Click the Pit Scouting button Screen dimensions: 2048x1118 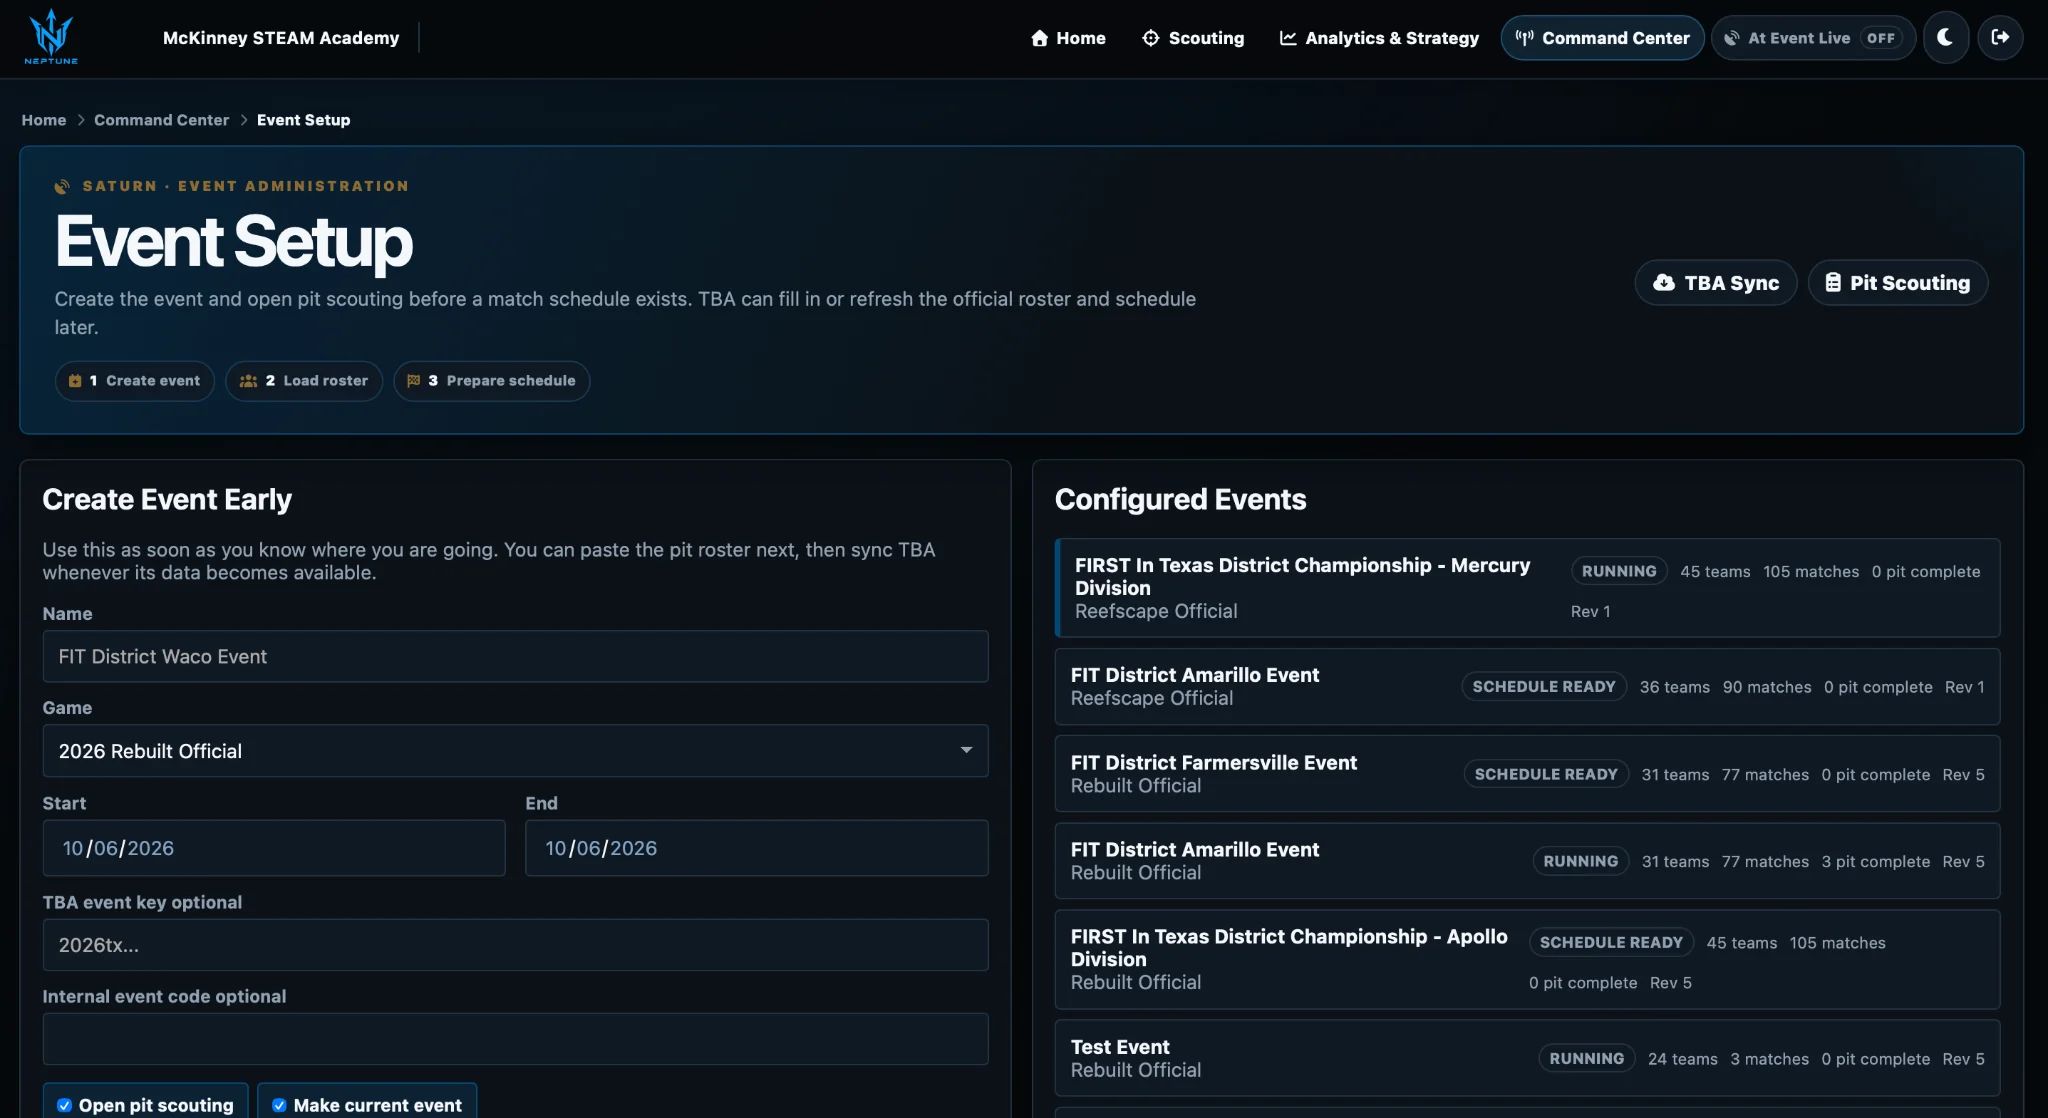tap(1897, 283)
